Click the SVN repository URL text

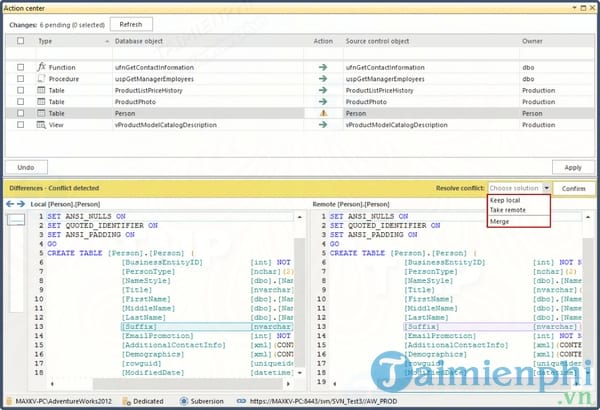[323, 401]
